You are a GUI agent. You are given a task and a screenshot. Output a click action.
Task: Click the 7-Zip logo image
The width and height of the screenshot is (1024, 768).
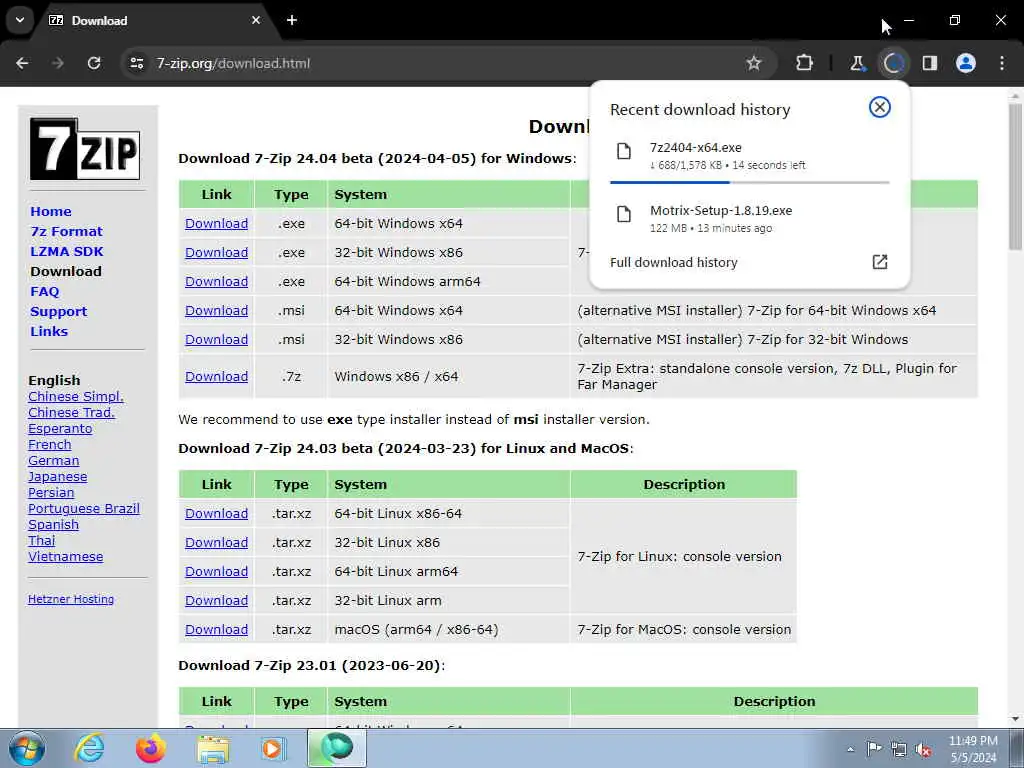pos(85,148)
